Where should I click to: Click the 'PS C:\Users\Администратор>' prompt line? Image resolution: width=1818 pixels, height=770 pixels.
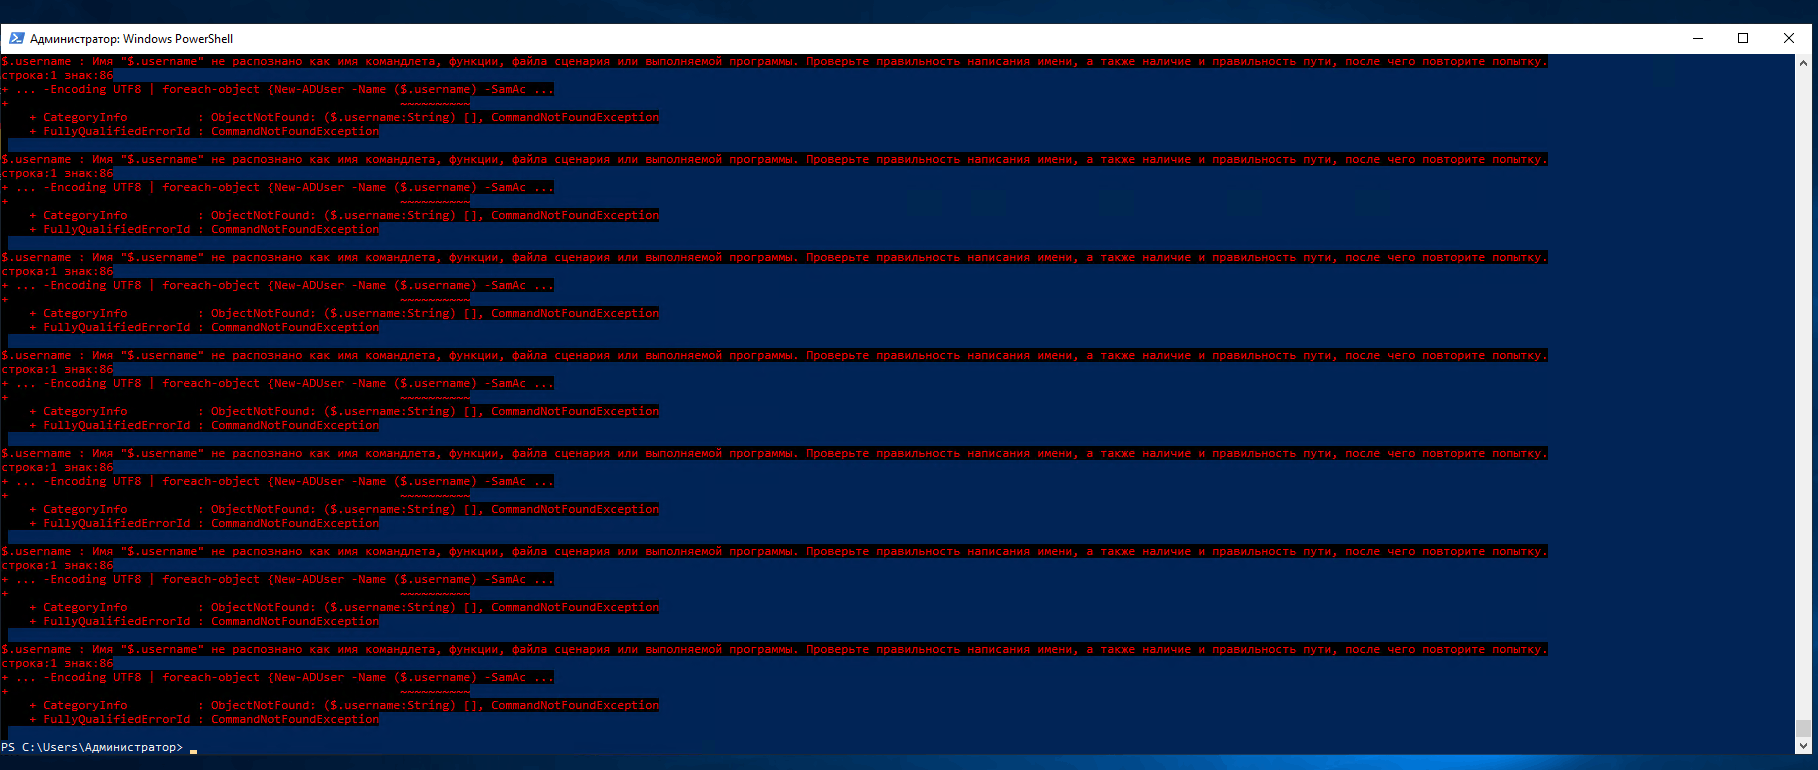[x=93, y=747]
